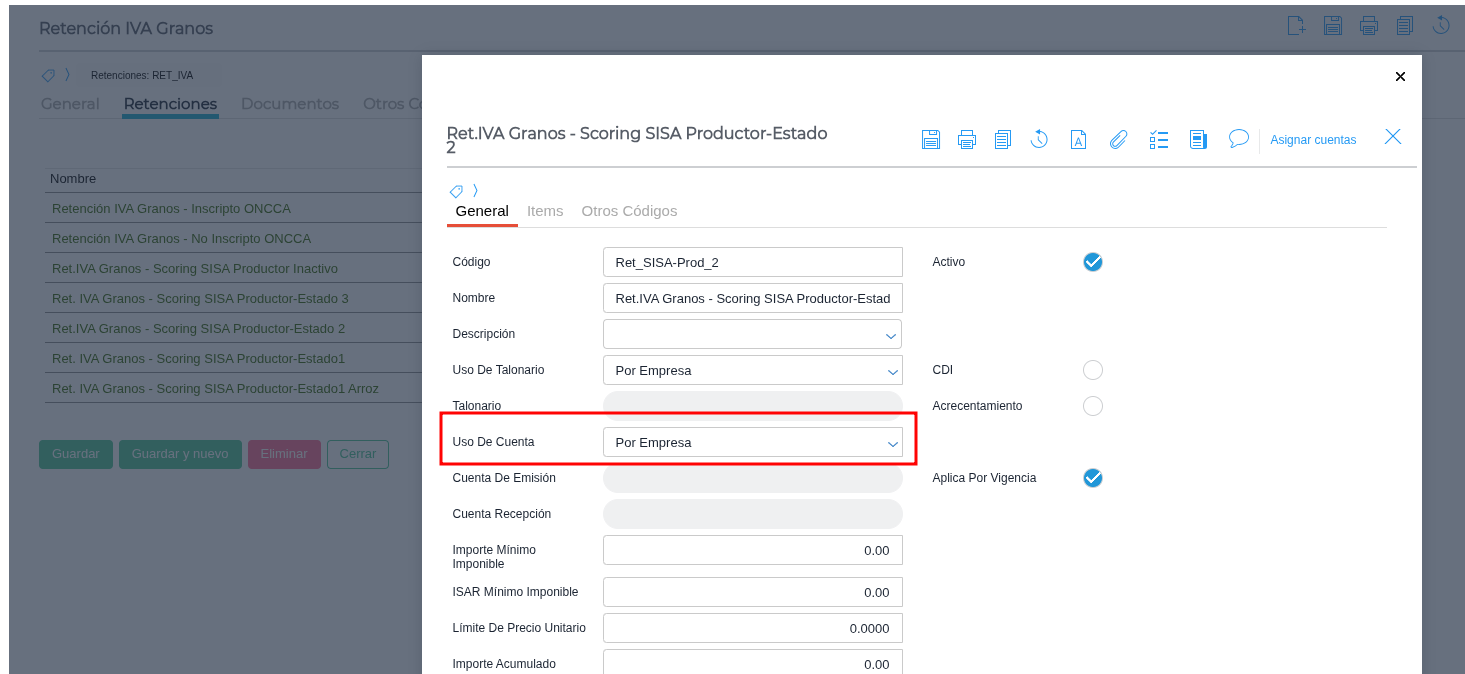This screenshot has width=1465, height=674.
Task: Open the Uso De Cuenta dropdown
Action: 752,442
